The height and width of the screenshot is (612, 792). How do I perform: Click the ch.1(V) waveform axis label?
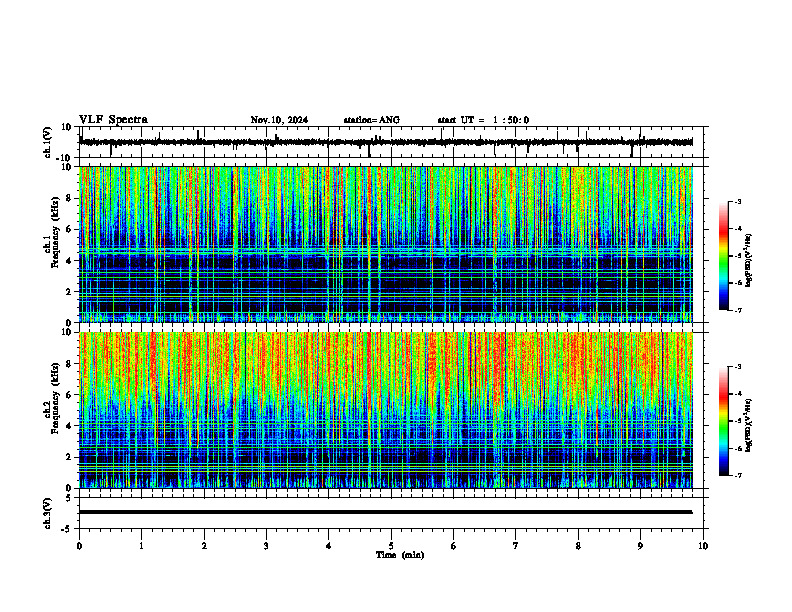coord(48,142)
